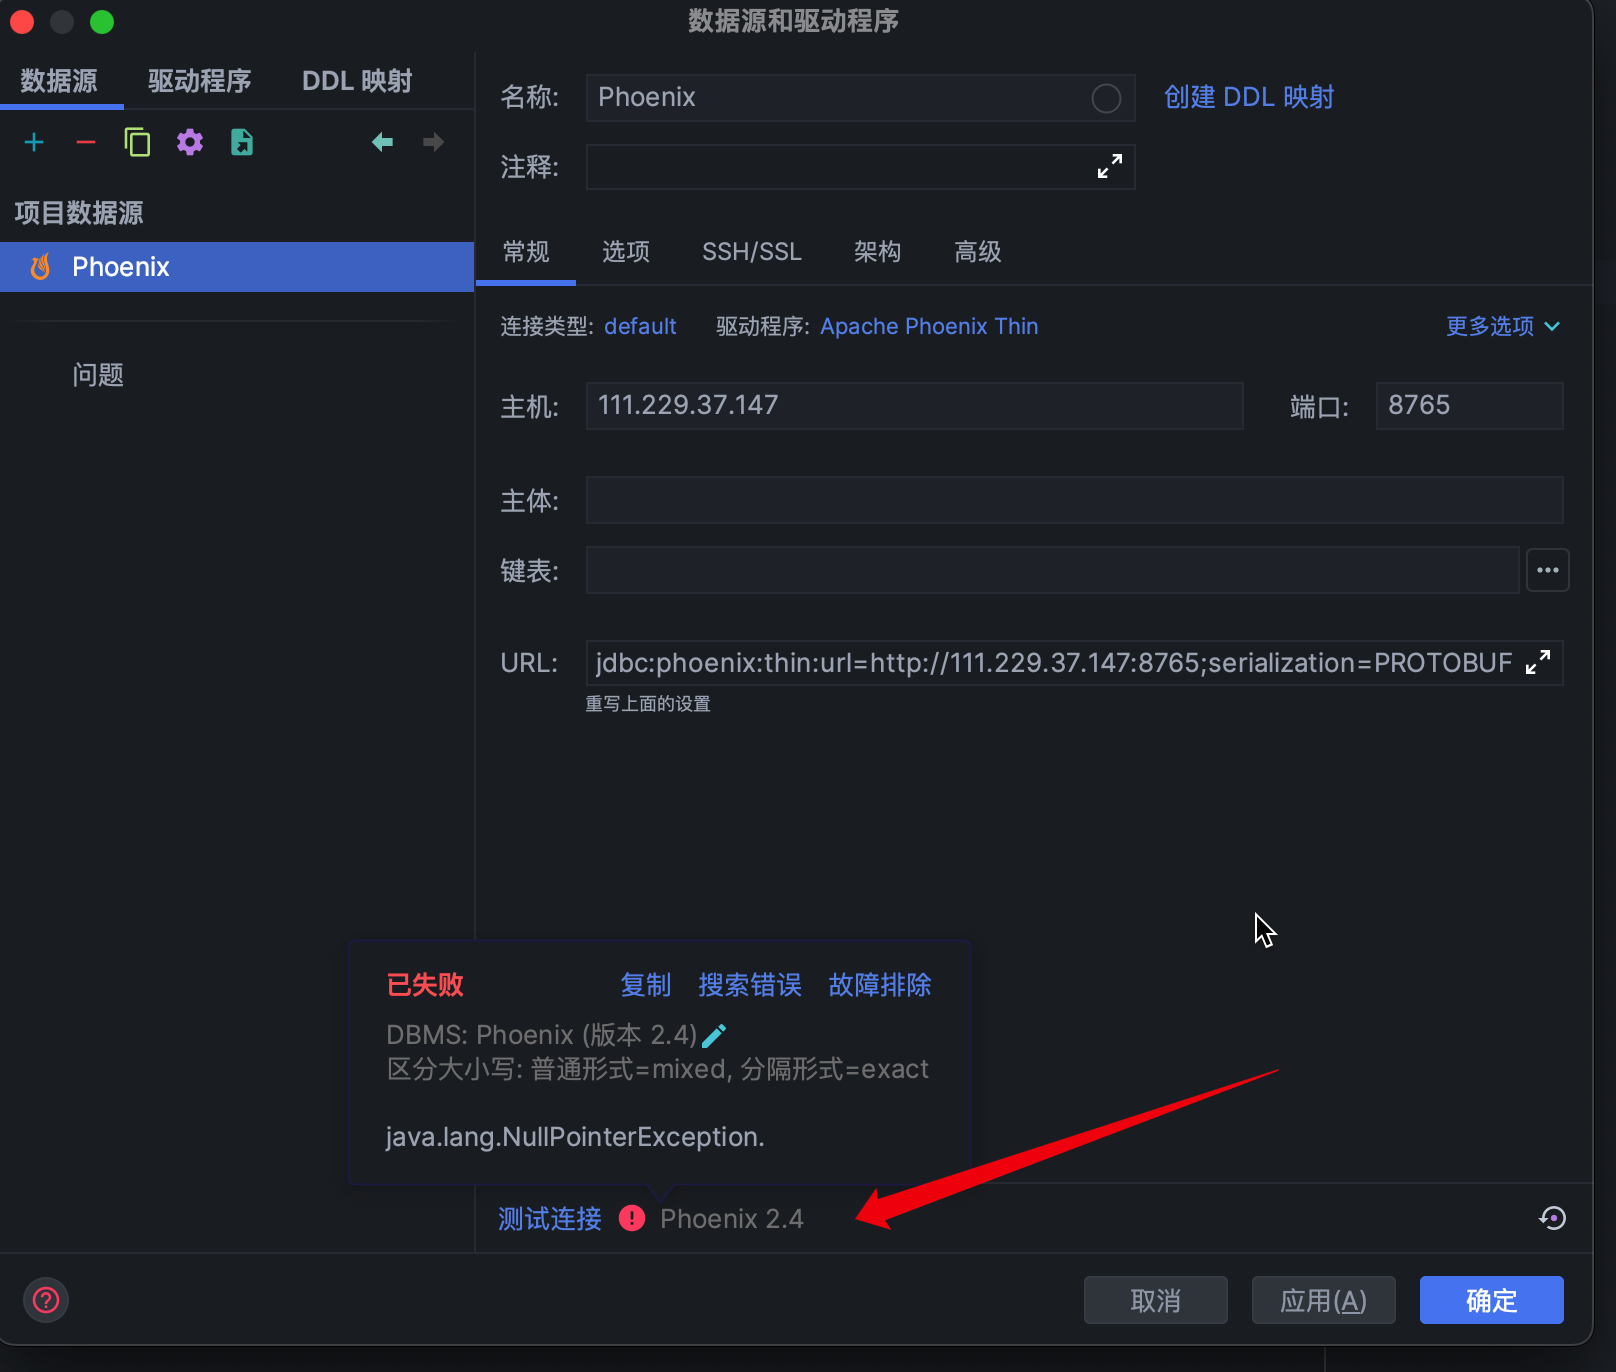1616x1372 pixels.
Task: Click the revert changes icon at the bottom right
Action: pos(1552,1218)
